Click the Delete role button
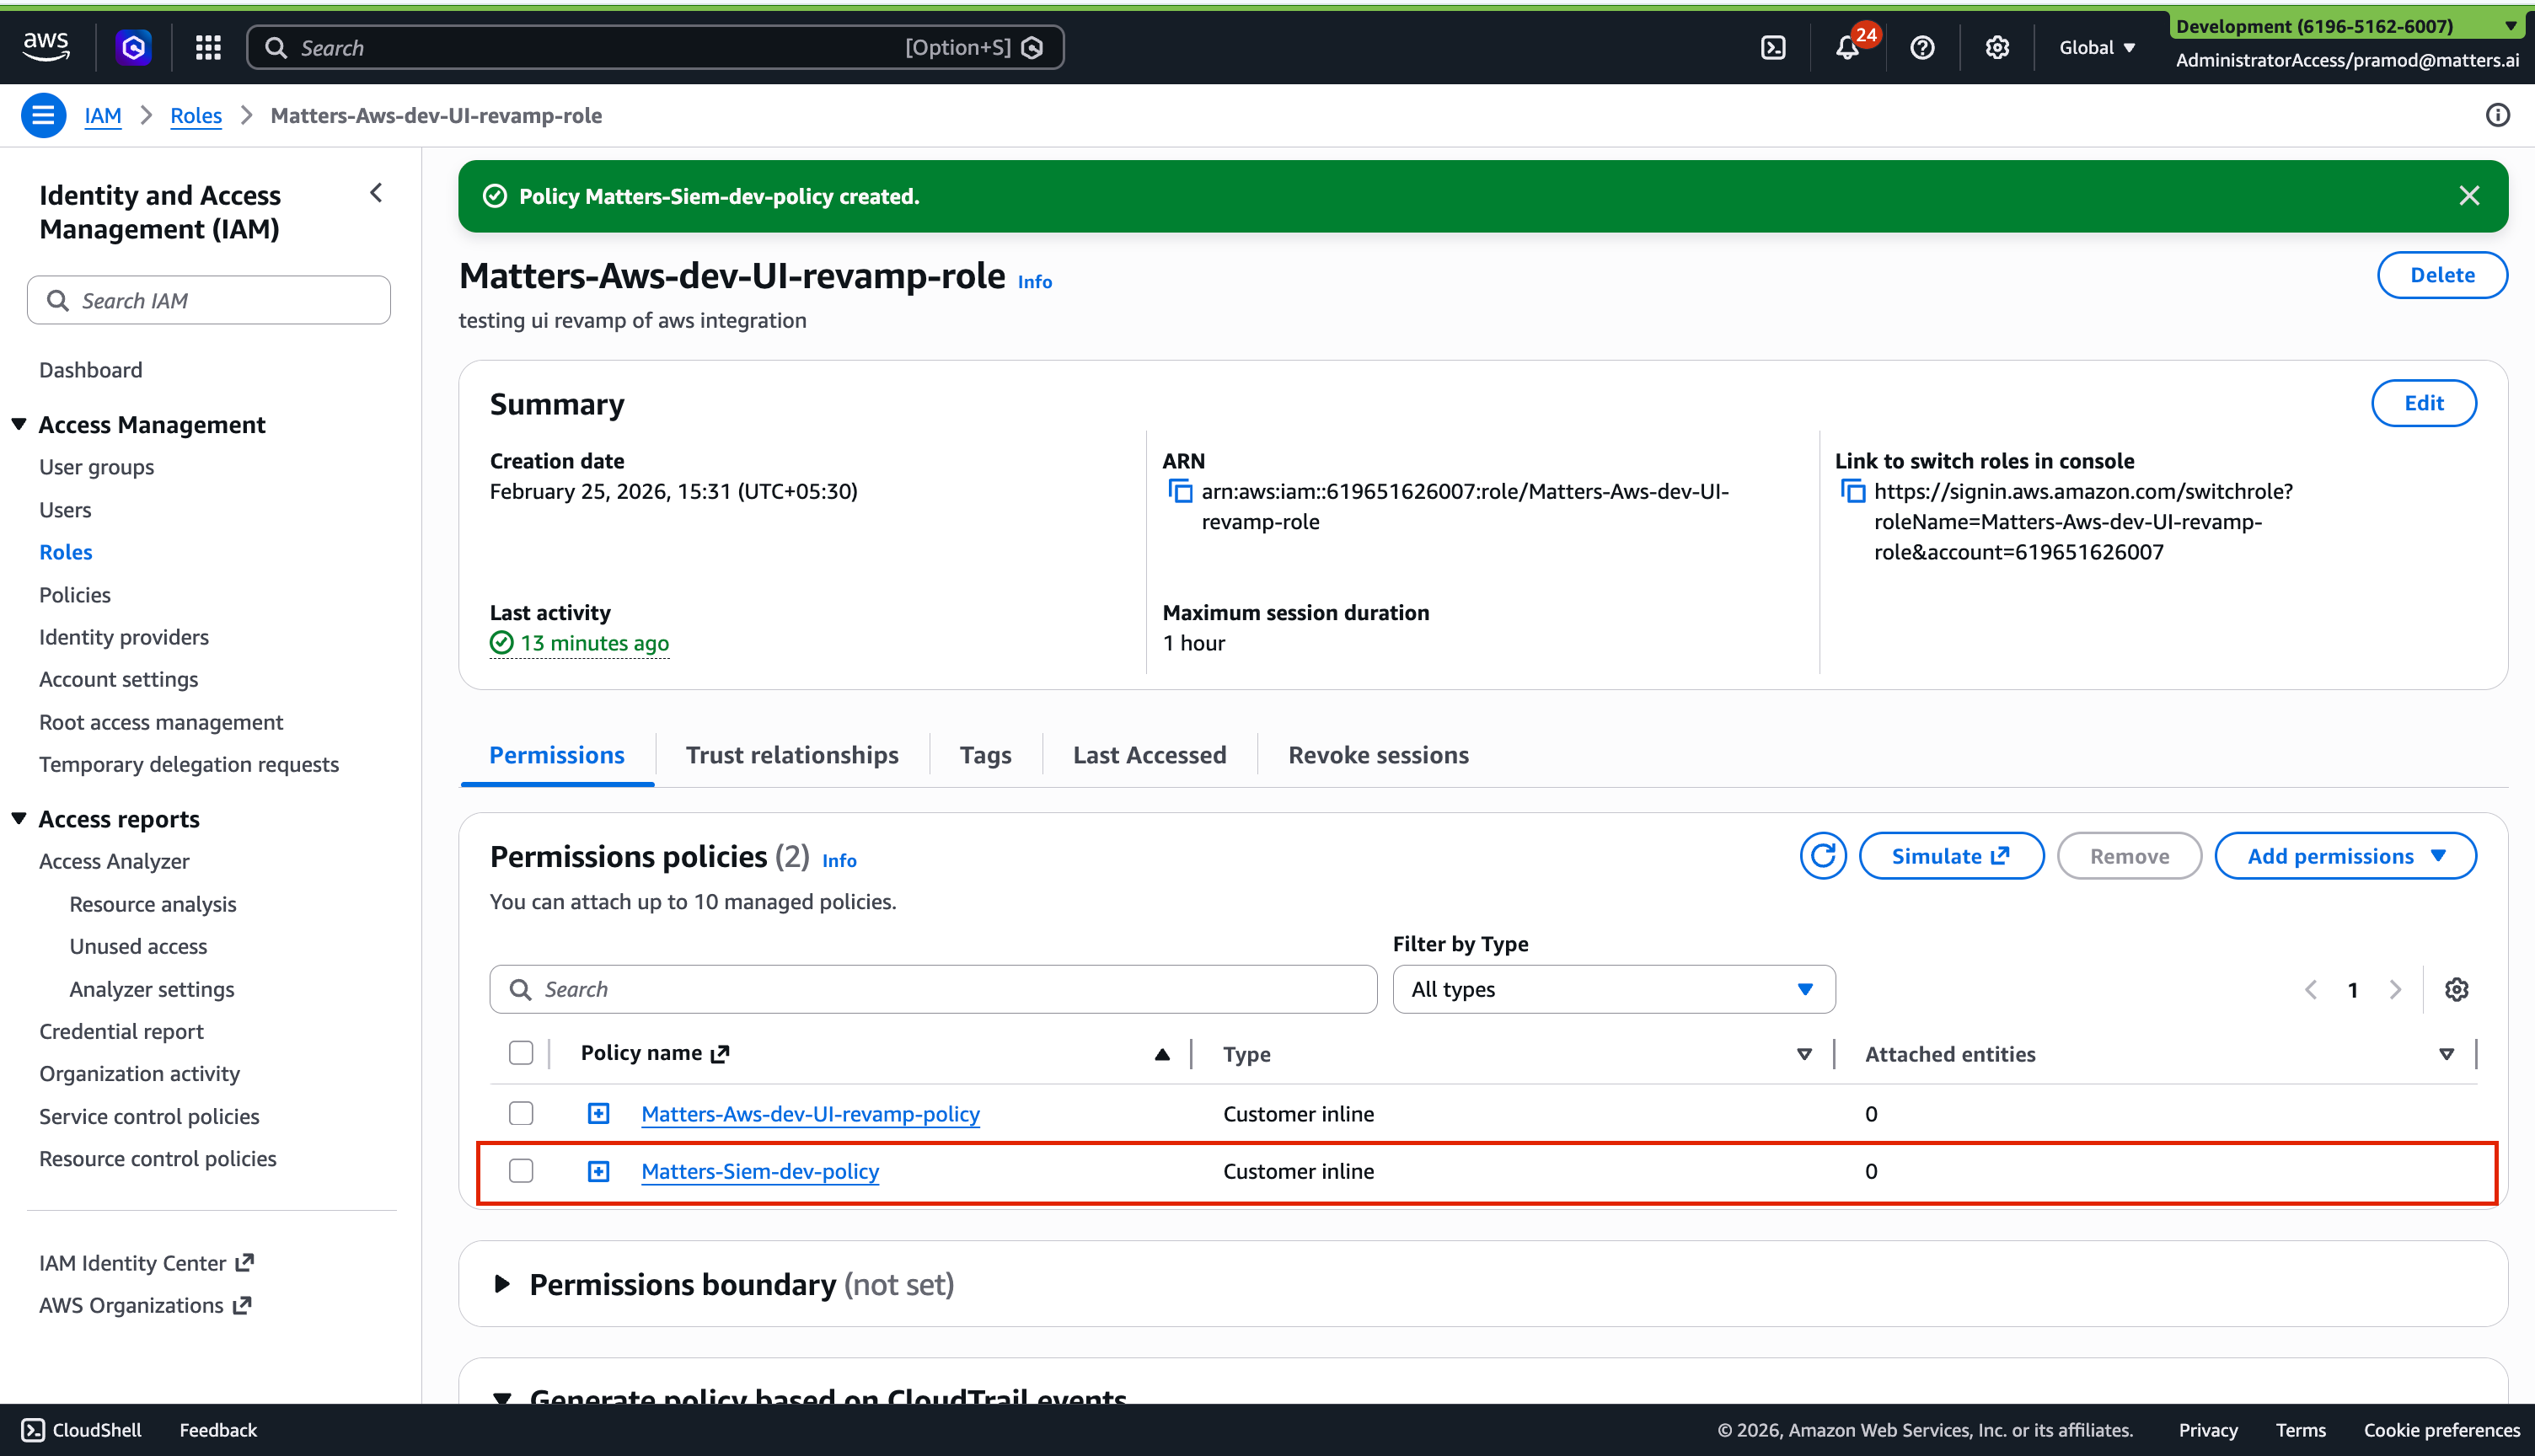The width and height of the screenshot is (2535, 1456). tap(2441, 275)
